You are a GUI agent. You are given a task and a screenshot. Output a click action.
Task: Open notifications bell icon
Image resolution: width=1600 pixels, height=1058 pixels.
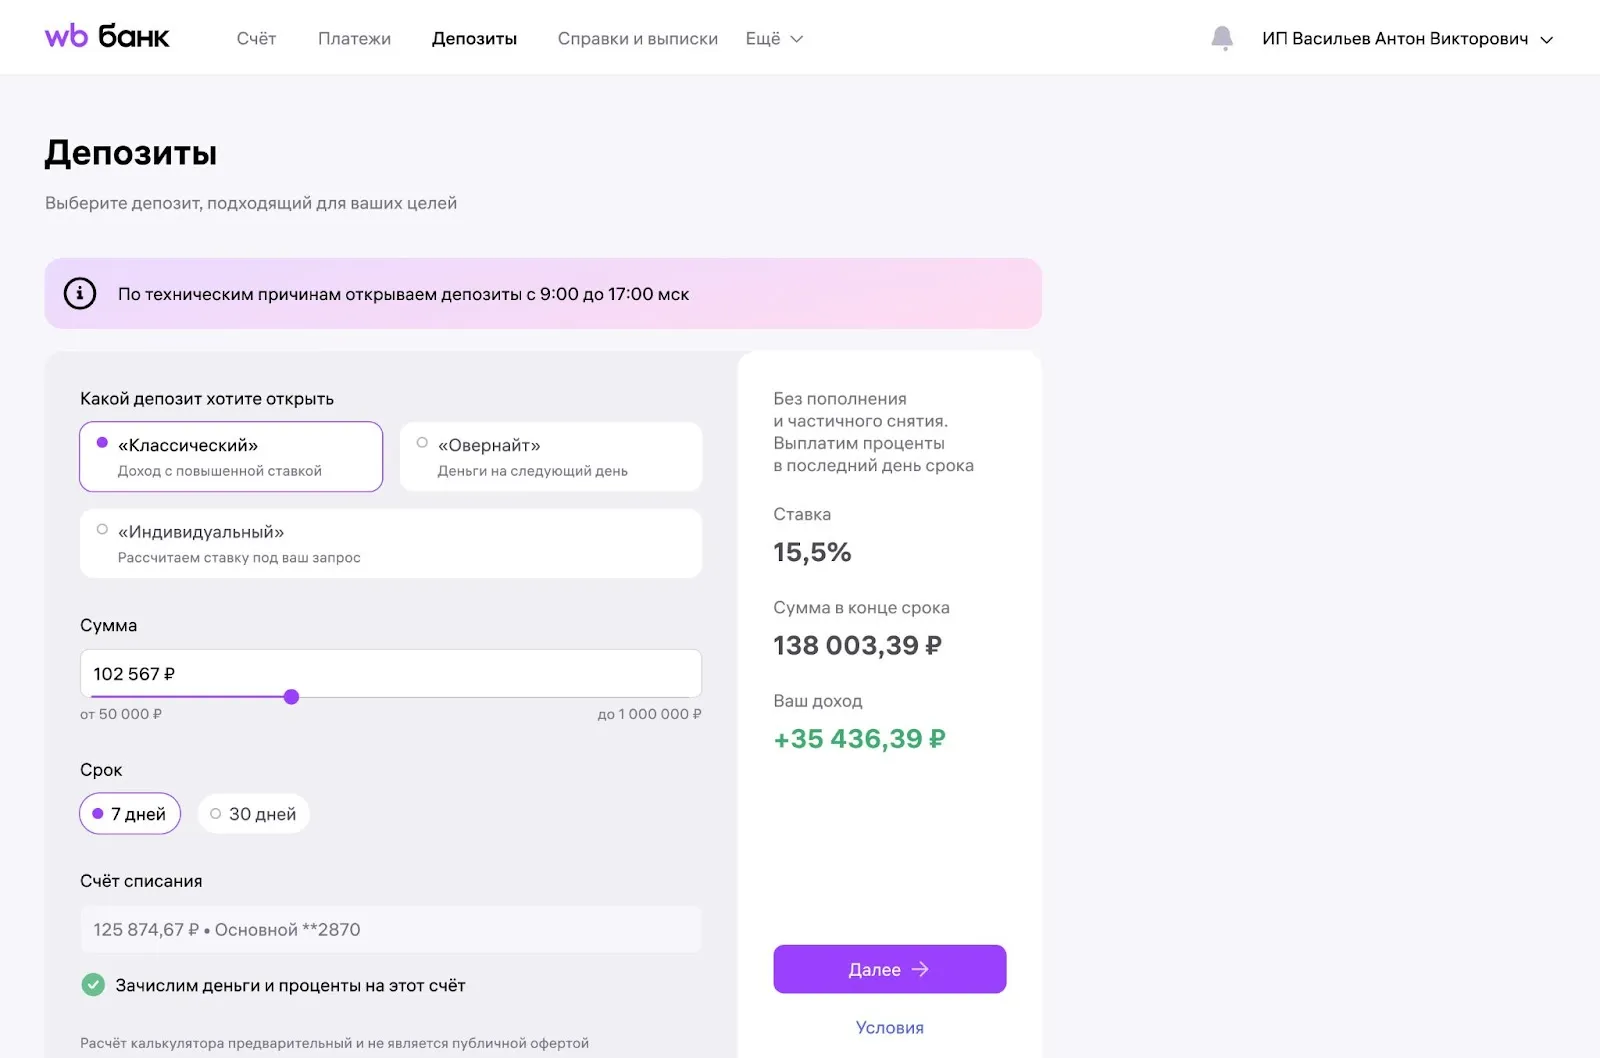(1221, 39)
